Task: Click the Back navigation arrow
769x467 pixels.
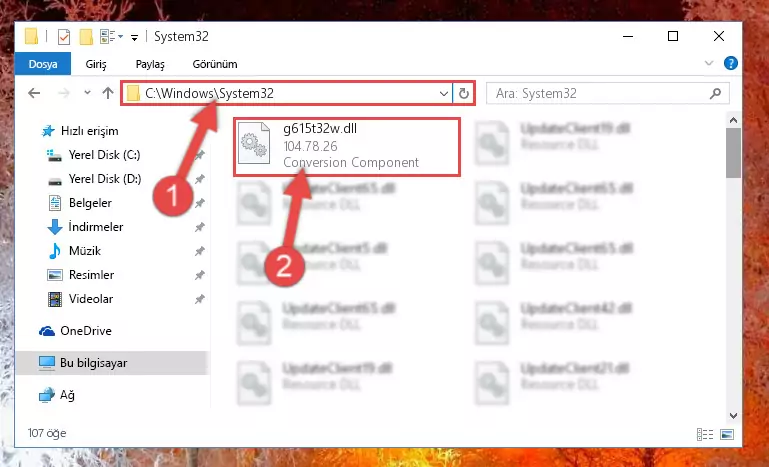Action: click(34, 93)
